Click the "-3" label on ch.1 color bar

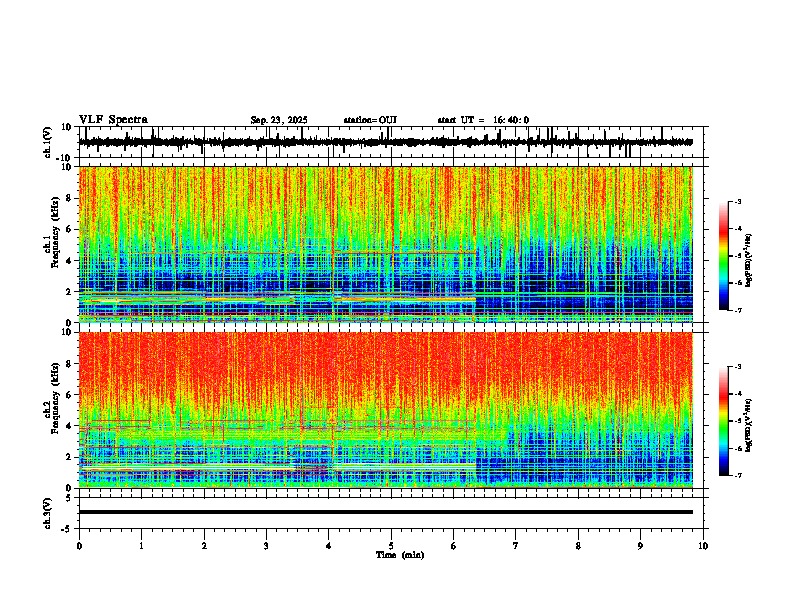click(x=738, y=202)
